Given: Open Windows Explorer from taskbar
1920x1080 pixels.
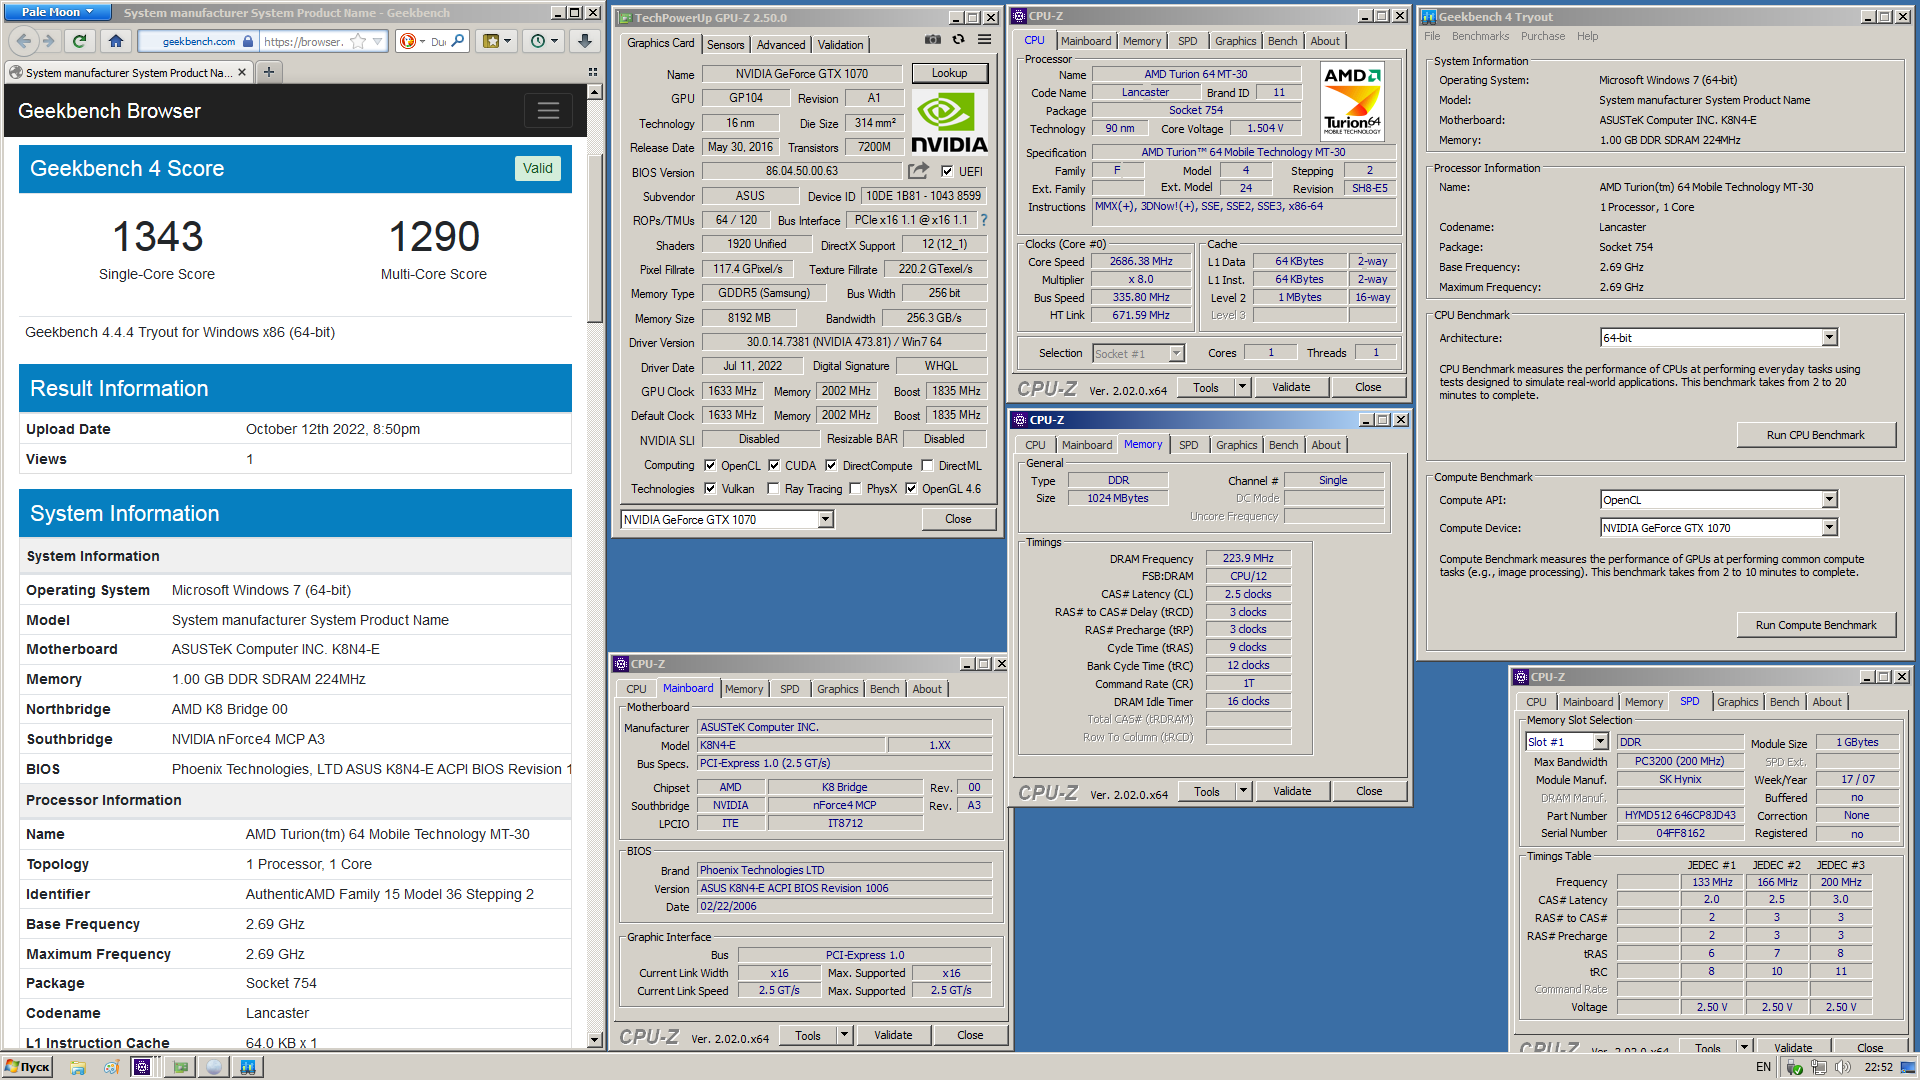Looking at the screenshot, I should click(x=78, y=1067).
